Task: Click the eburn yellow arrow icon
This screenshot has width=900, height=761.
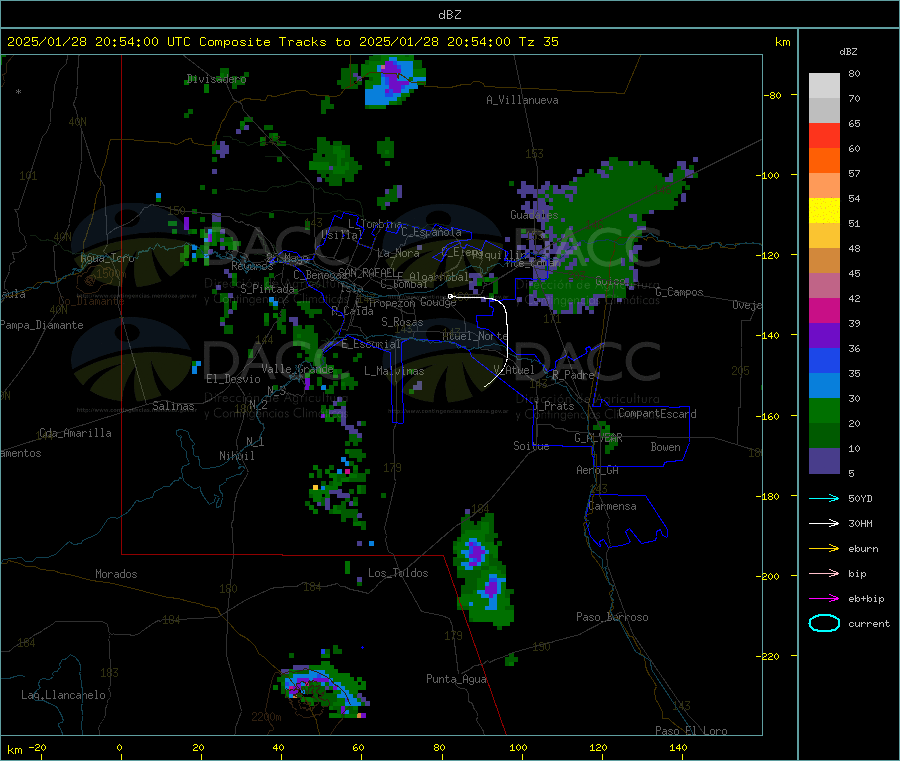Action: 824,549
